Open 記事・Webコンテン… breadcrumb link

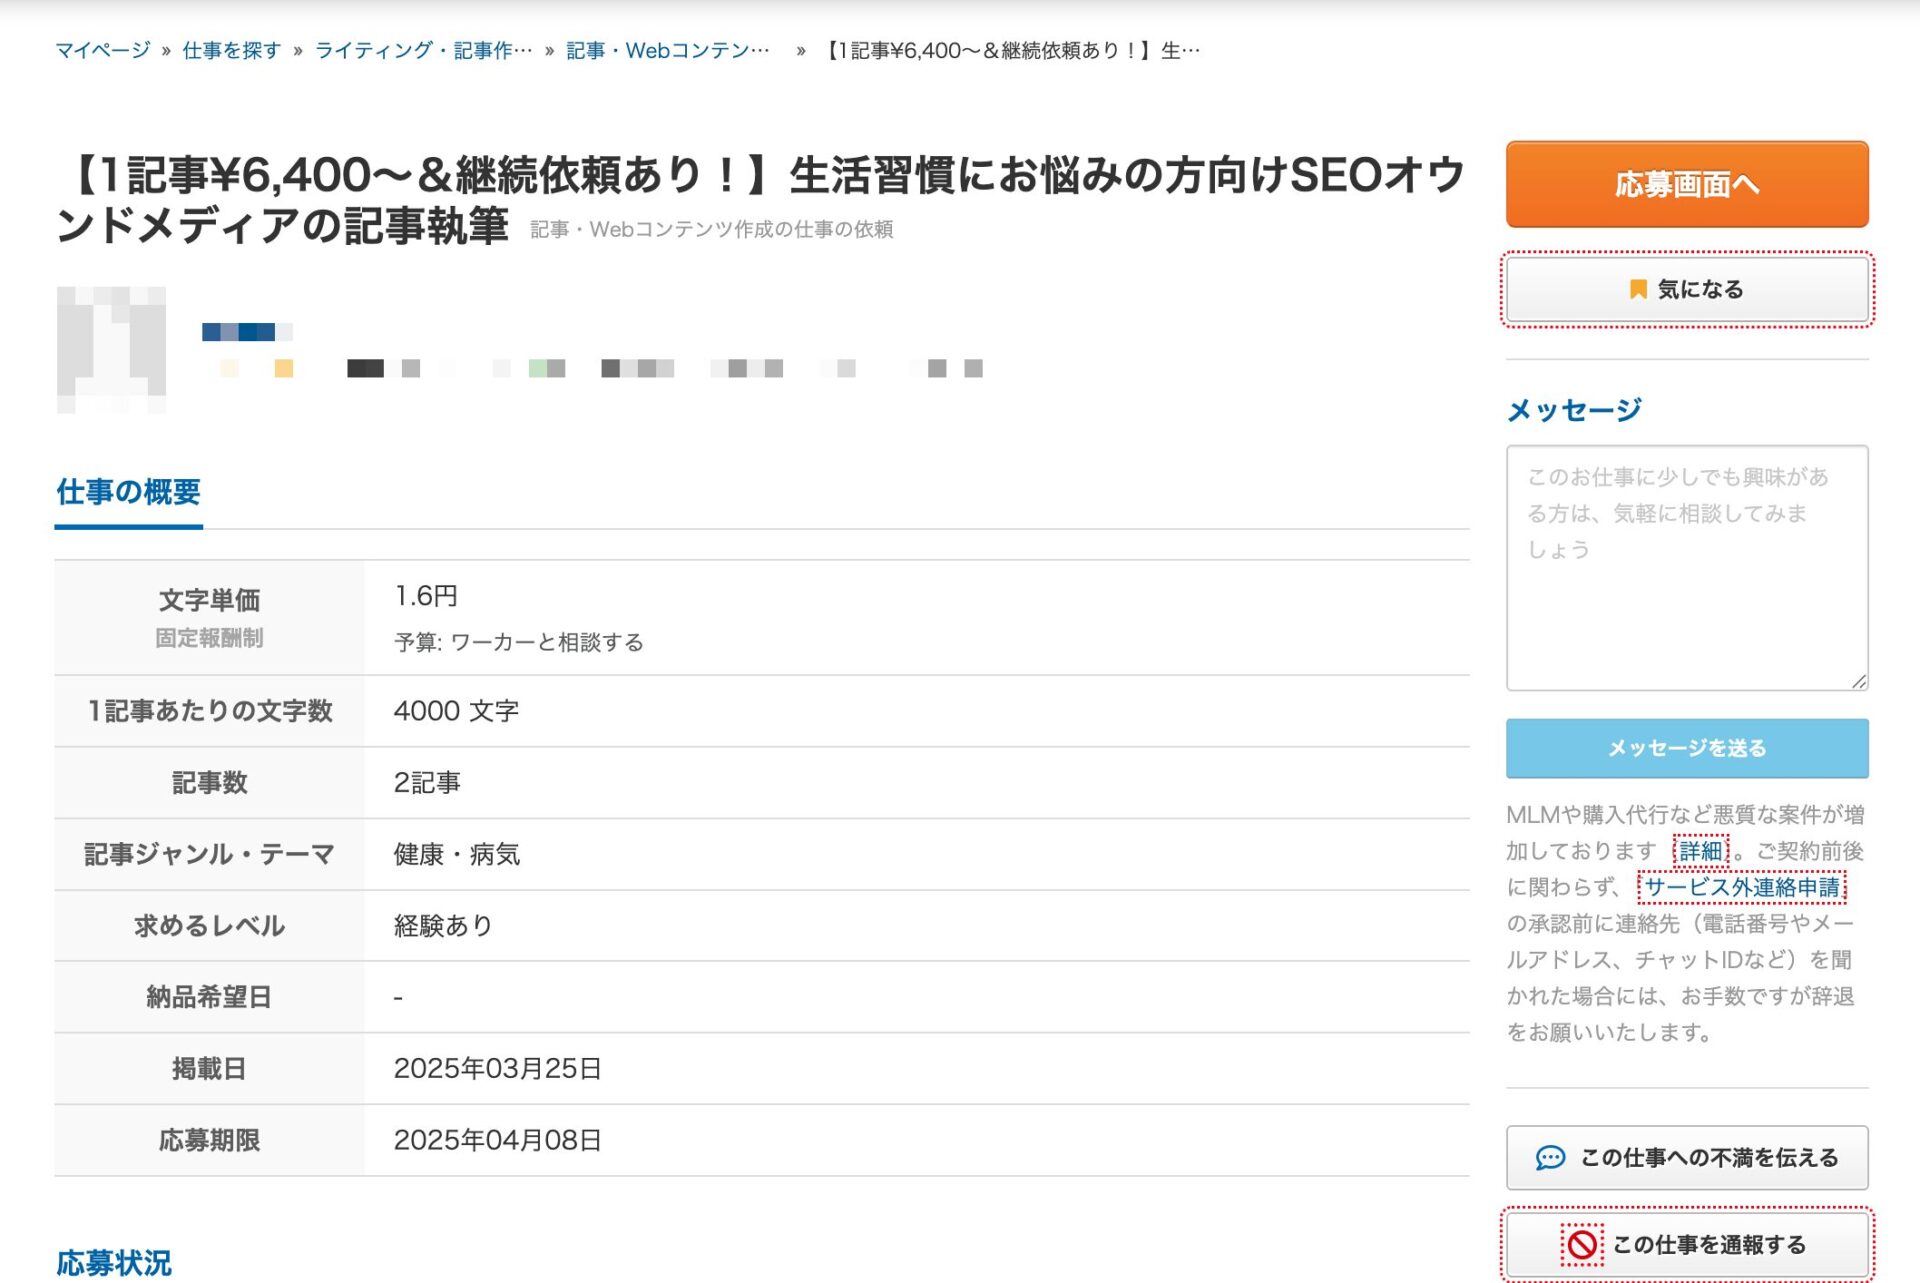(x=668, y=50)
